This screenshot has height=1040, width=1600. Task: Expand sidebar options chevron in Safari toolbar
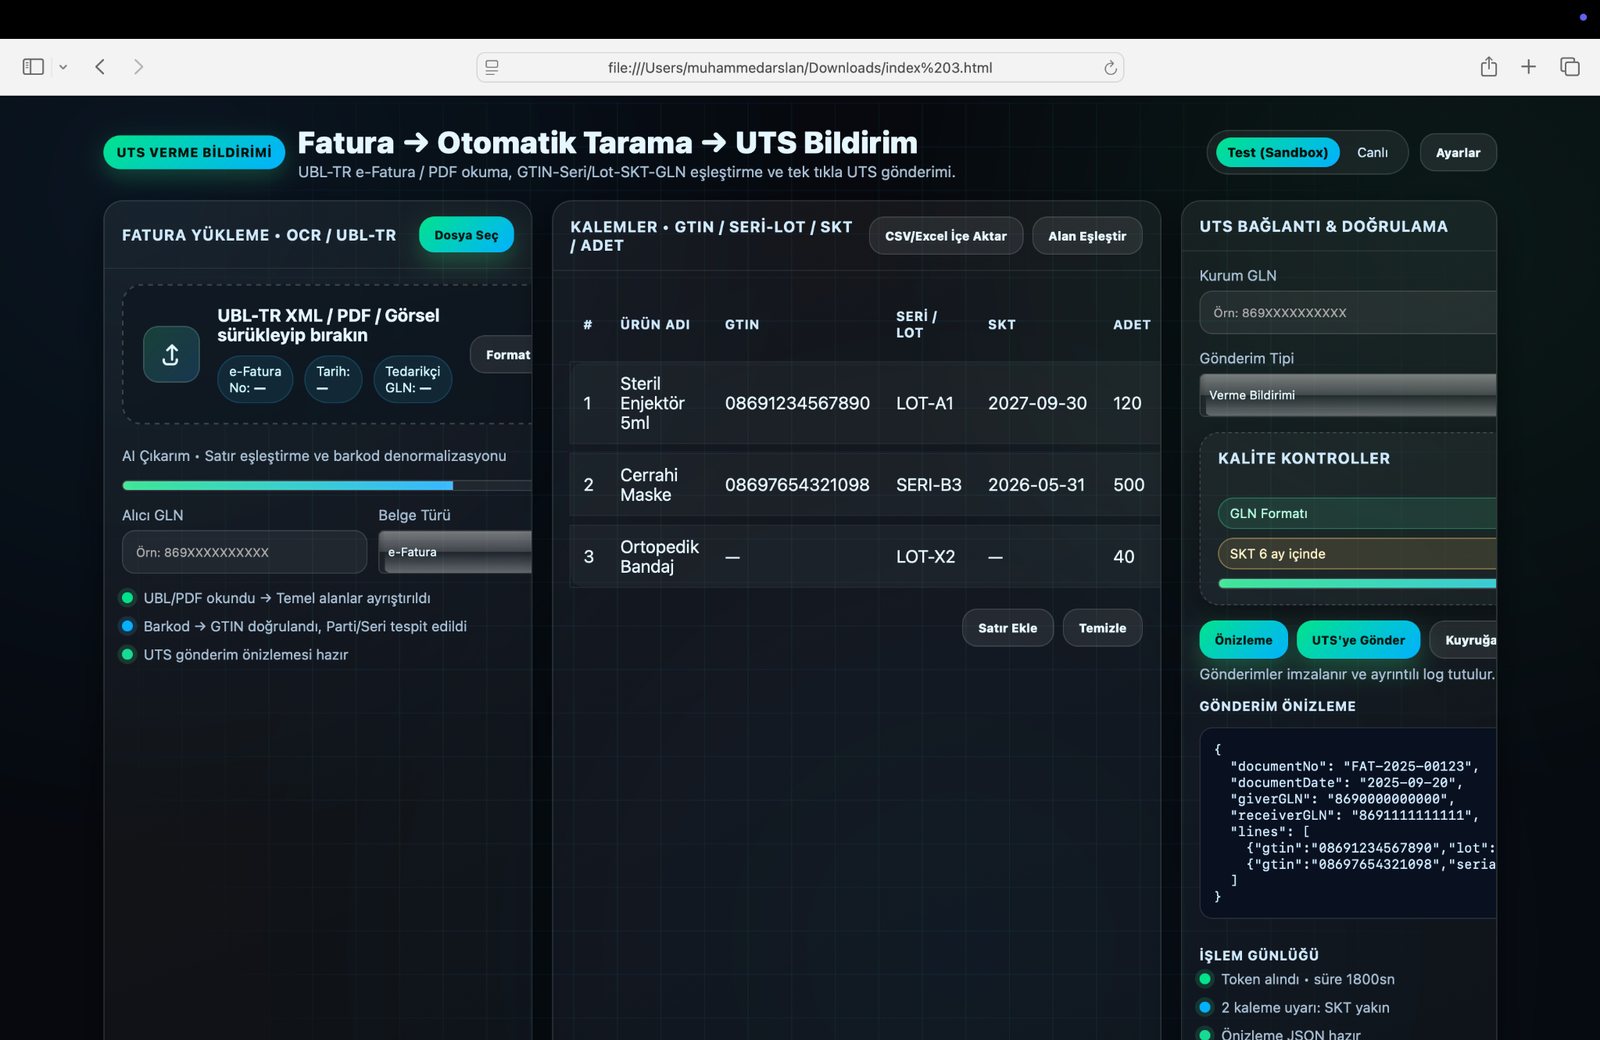click(x=63, y=67)
